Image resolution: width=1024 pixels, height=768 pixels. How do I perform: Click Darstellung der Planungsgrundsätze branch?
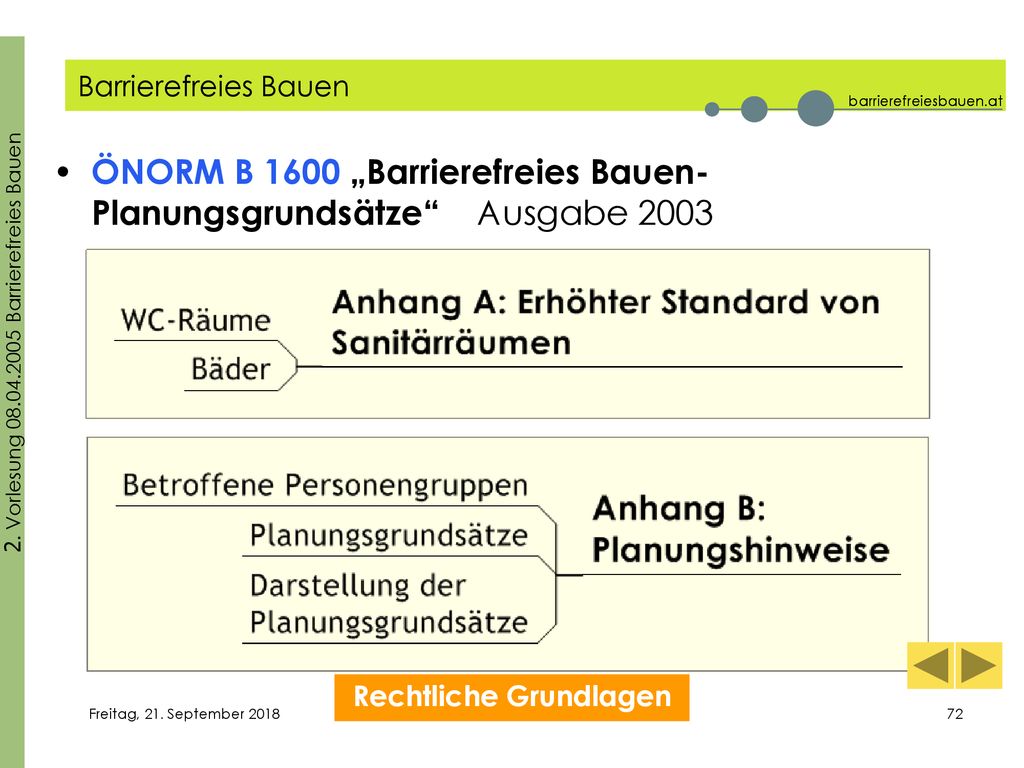(389, 604)
